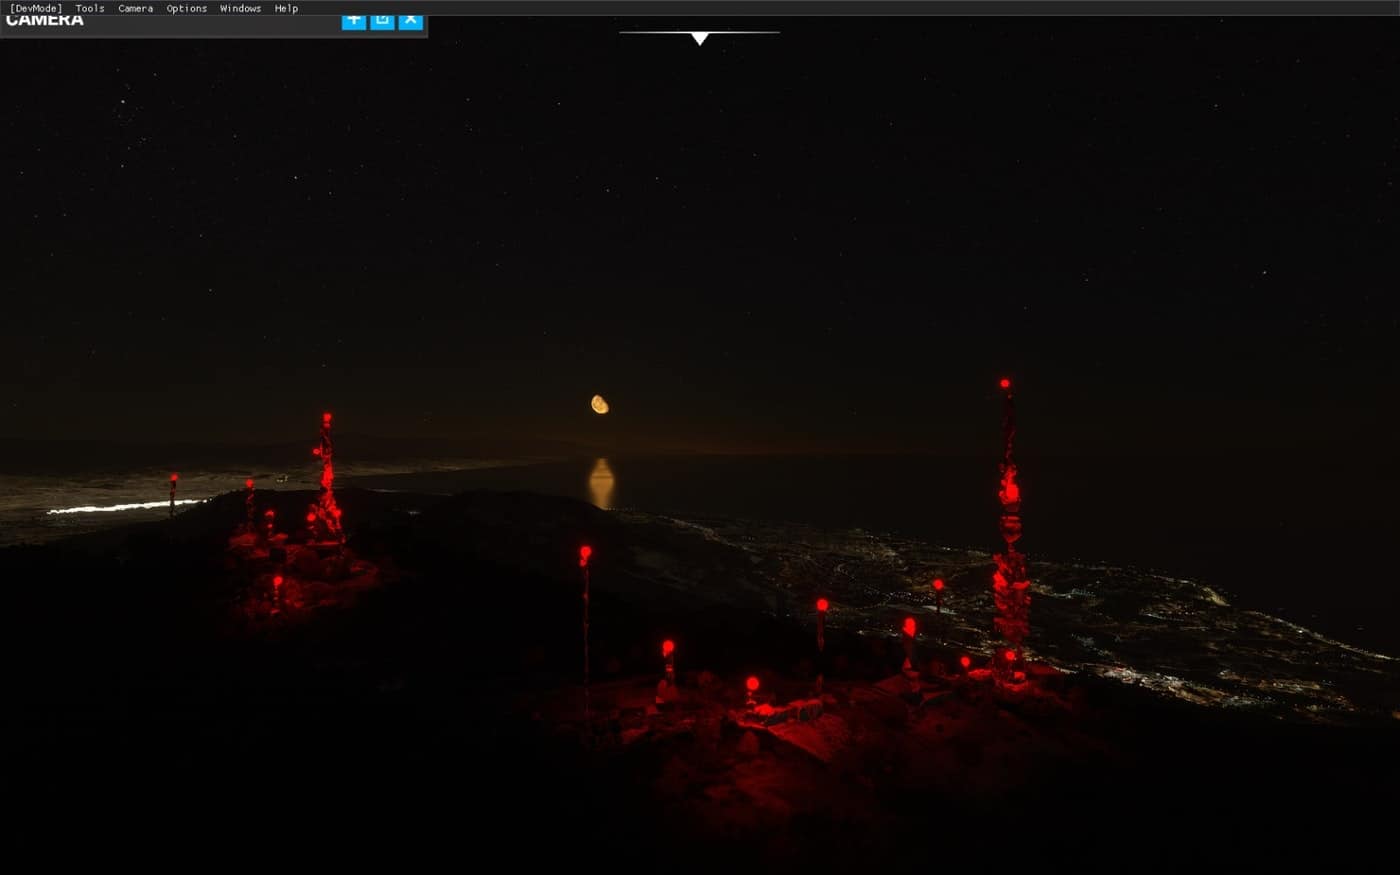Image resolution: width=1400 pixels, height=875 pixels.
Task: Click the moon's reflection on the water
Action: pos(601,483)
